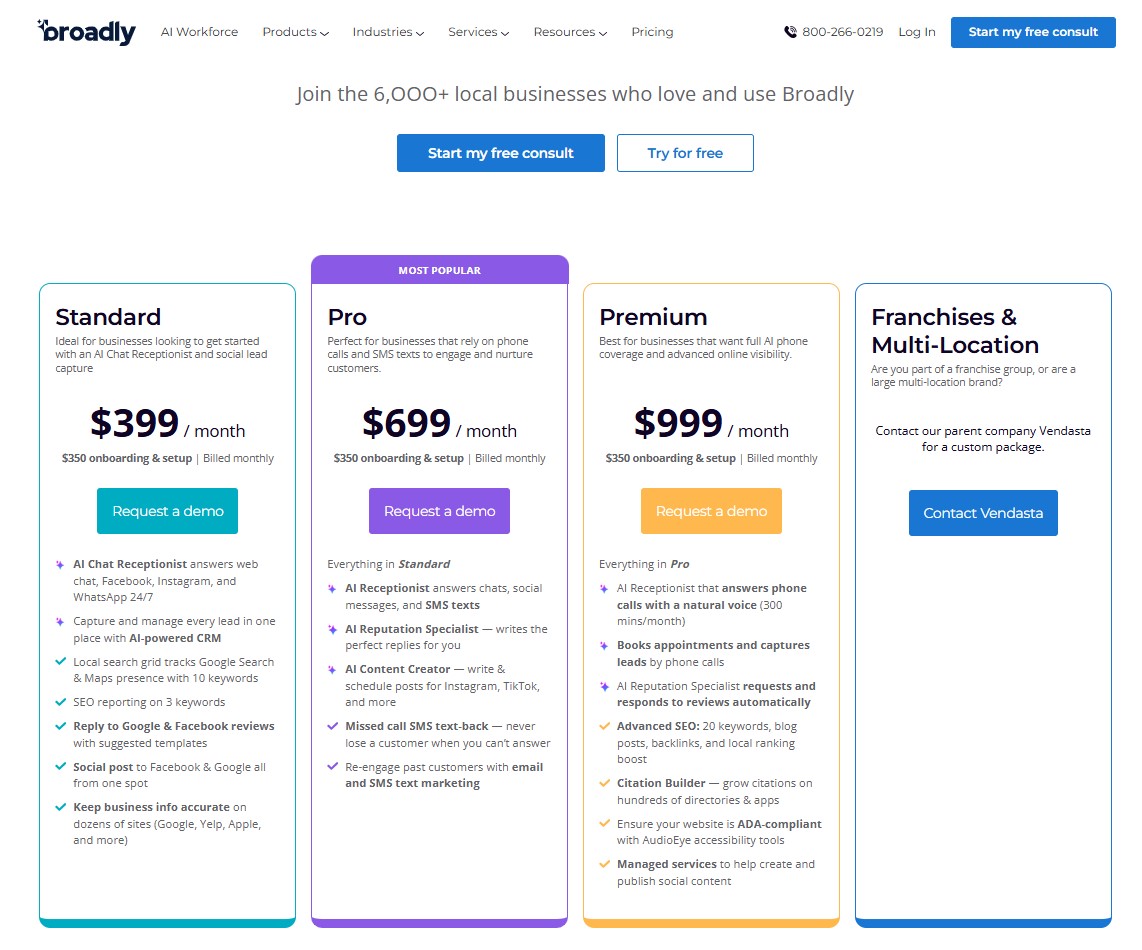Click the sparkle icon beside AI Content Creator

pos(331,668)
